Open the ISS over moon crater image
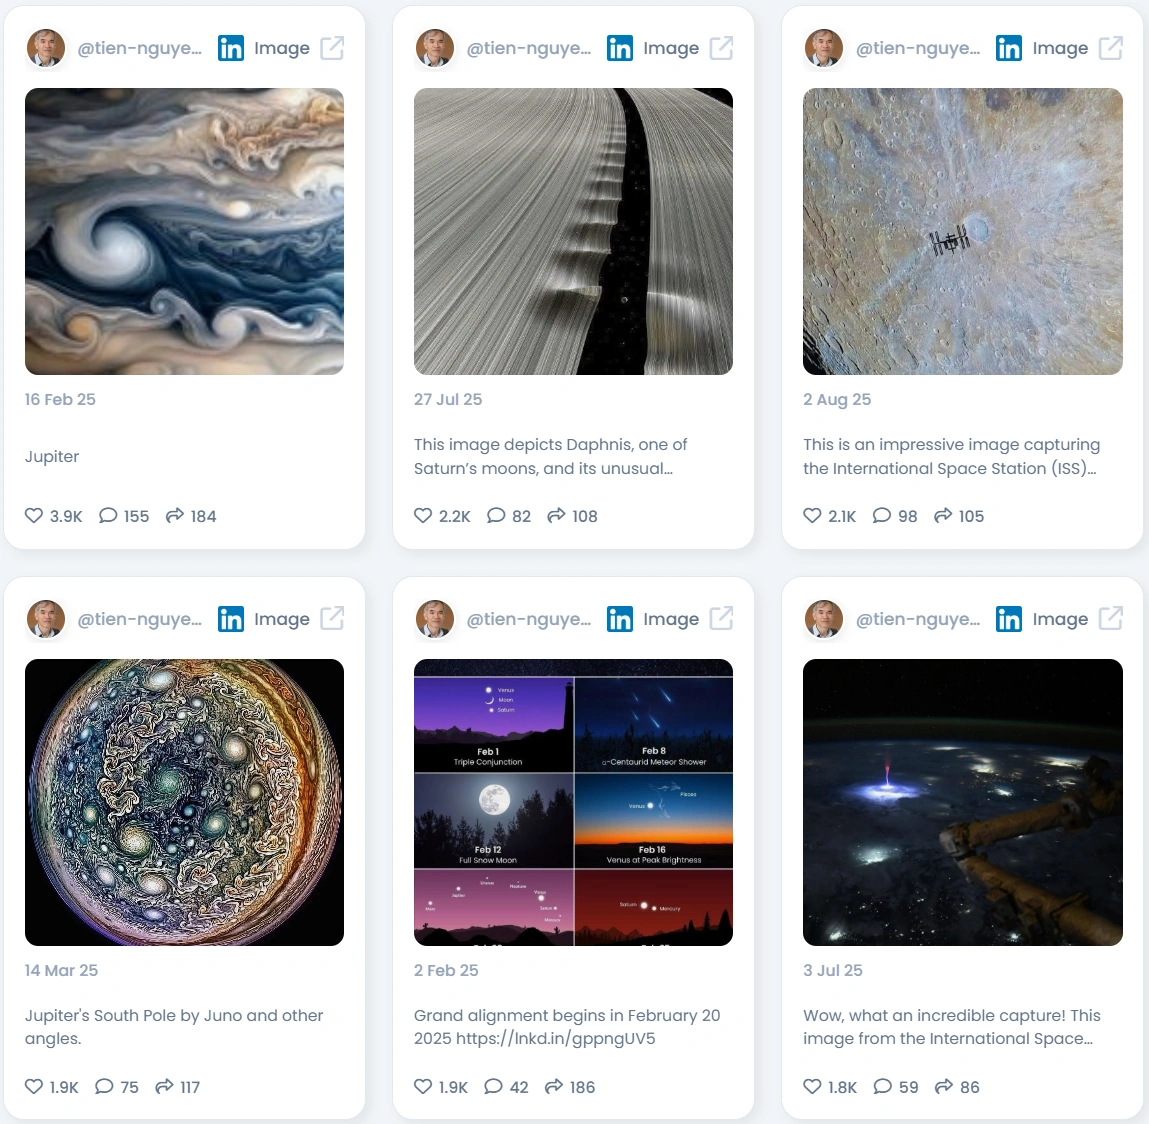Image resolution: width=1149 pixels, height=1124 pixels. pos(963,232)
